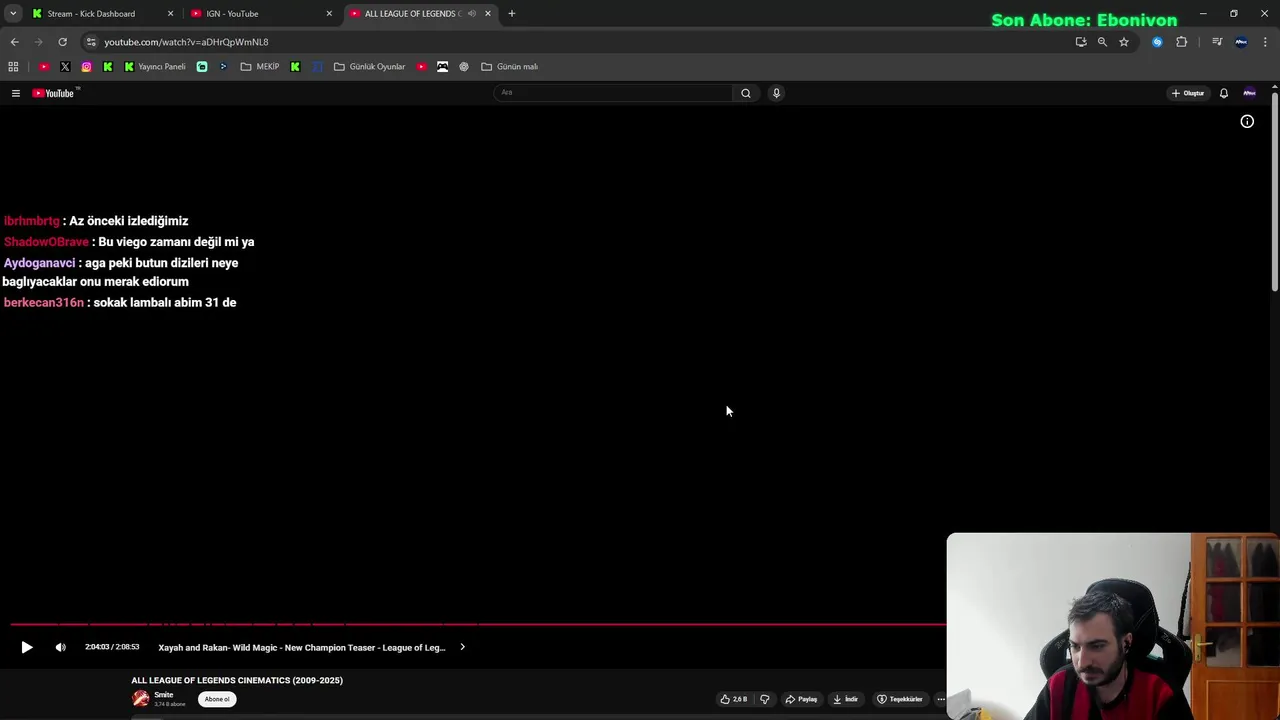The height and width of the screenshot is (720, 1280).
Task: Open the Oluştur create menu
Action: click(x=1188, y=93)
